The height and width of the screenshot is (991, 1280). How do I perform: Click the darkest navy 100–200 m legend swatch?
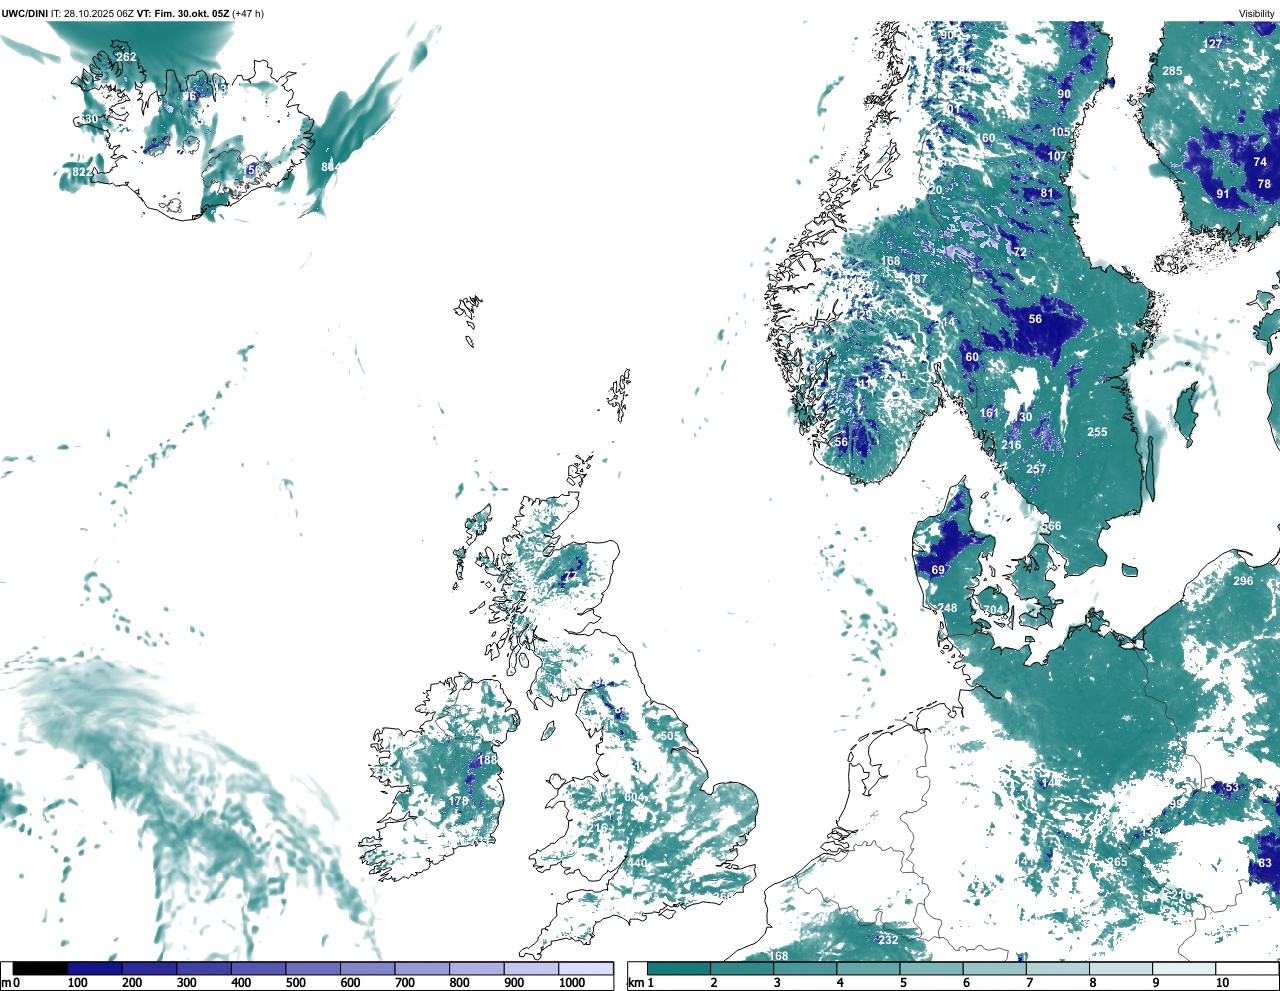click(95, 969)
